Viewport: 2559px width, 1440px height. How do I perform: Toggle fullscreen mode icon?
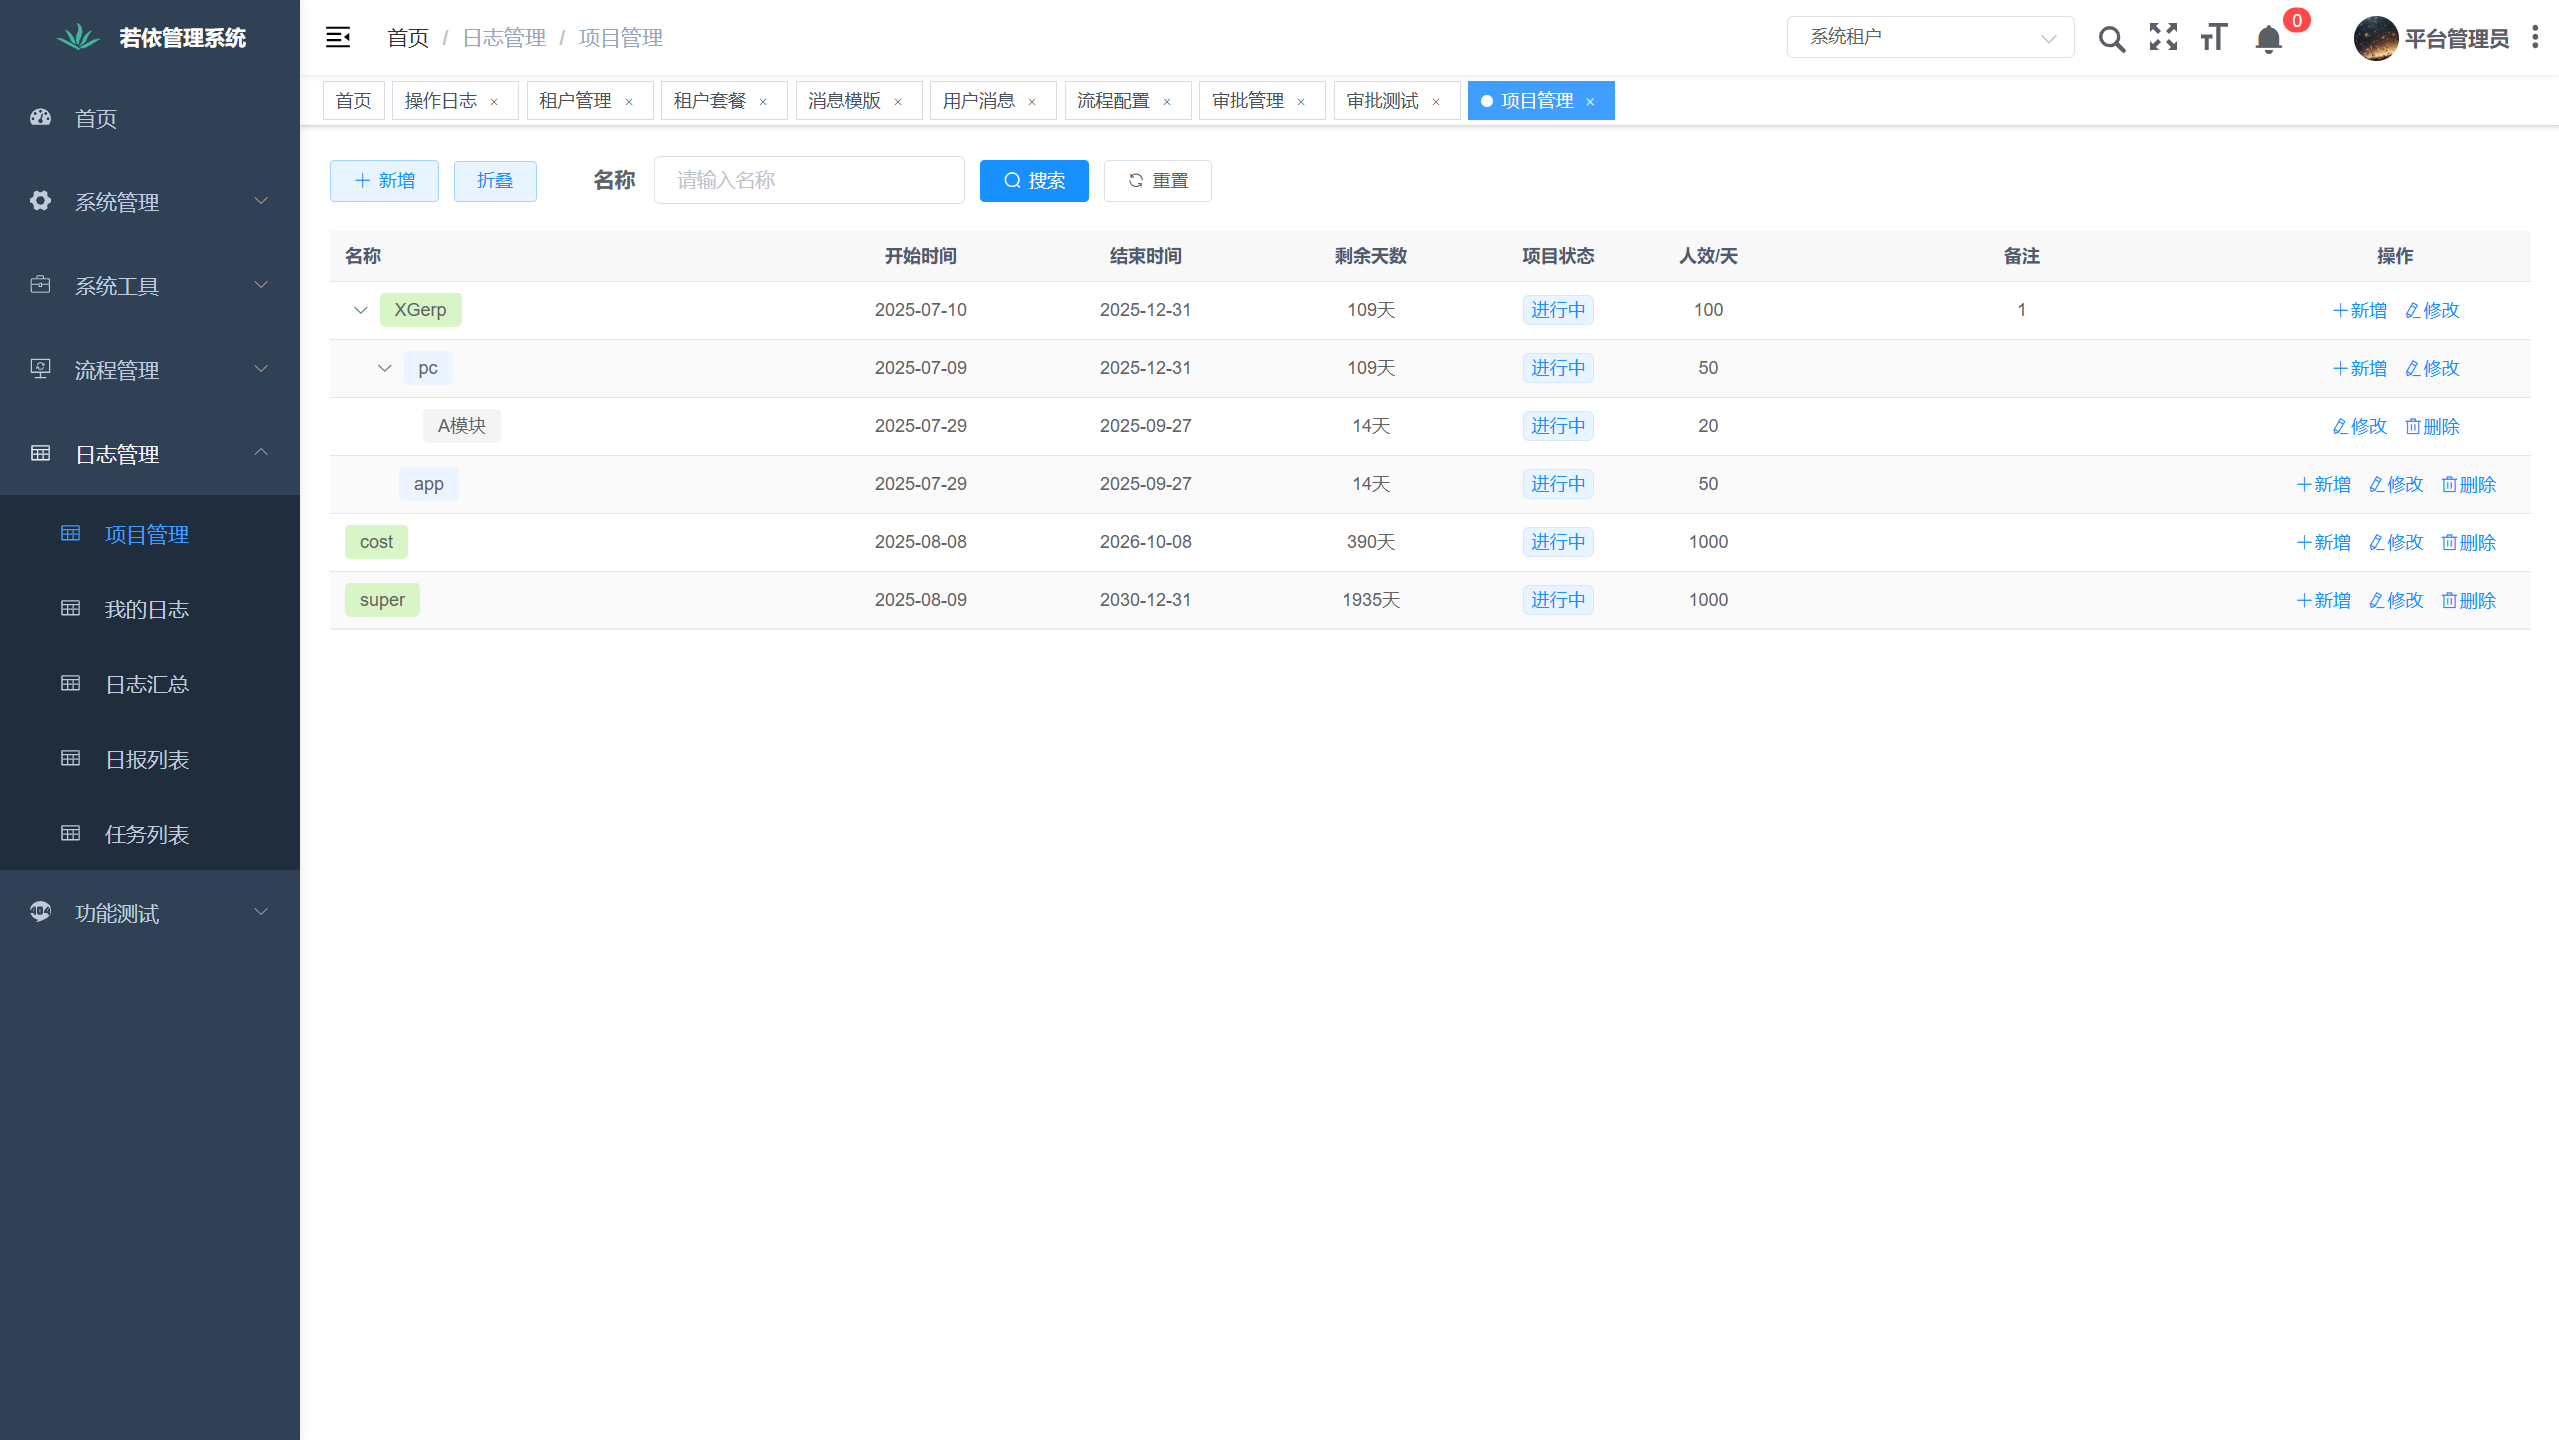pos(2163,38)
